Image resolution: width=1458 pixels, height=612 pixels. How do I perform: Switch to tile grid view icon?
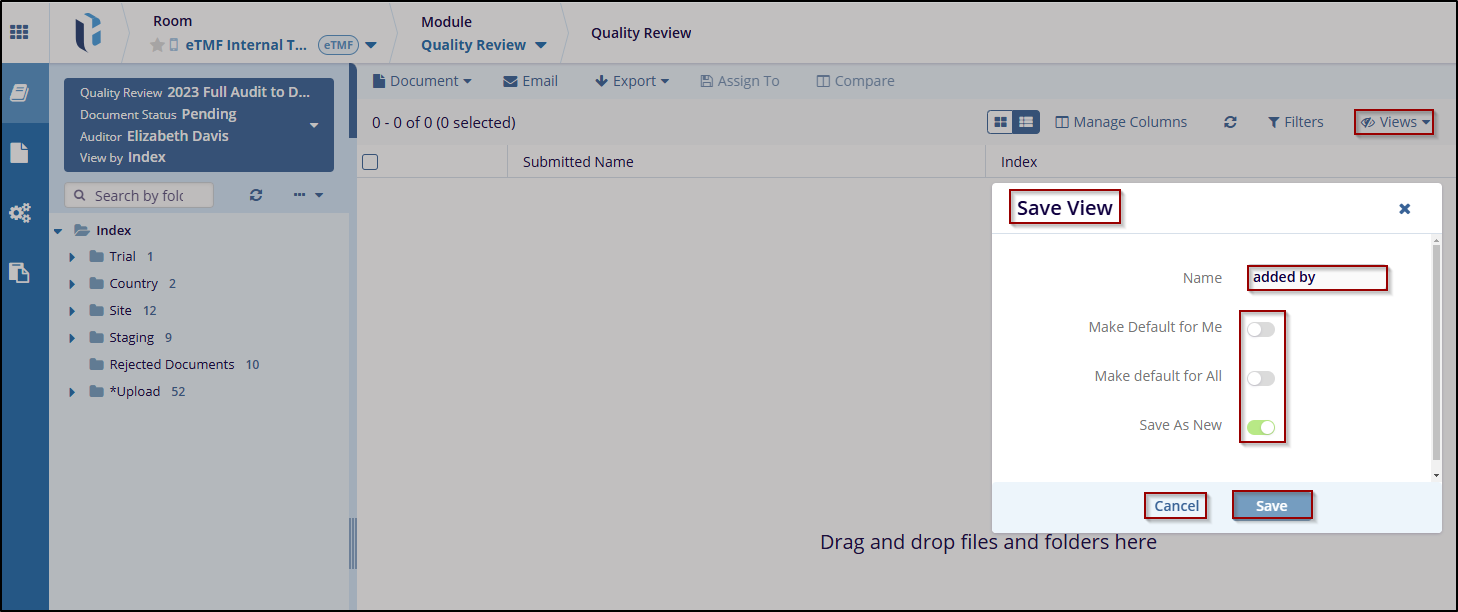[x=1000, y=122]
